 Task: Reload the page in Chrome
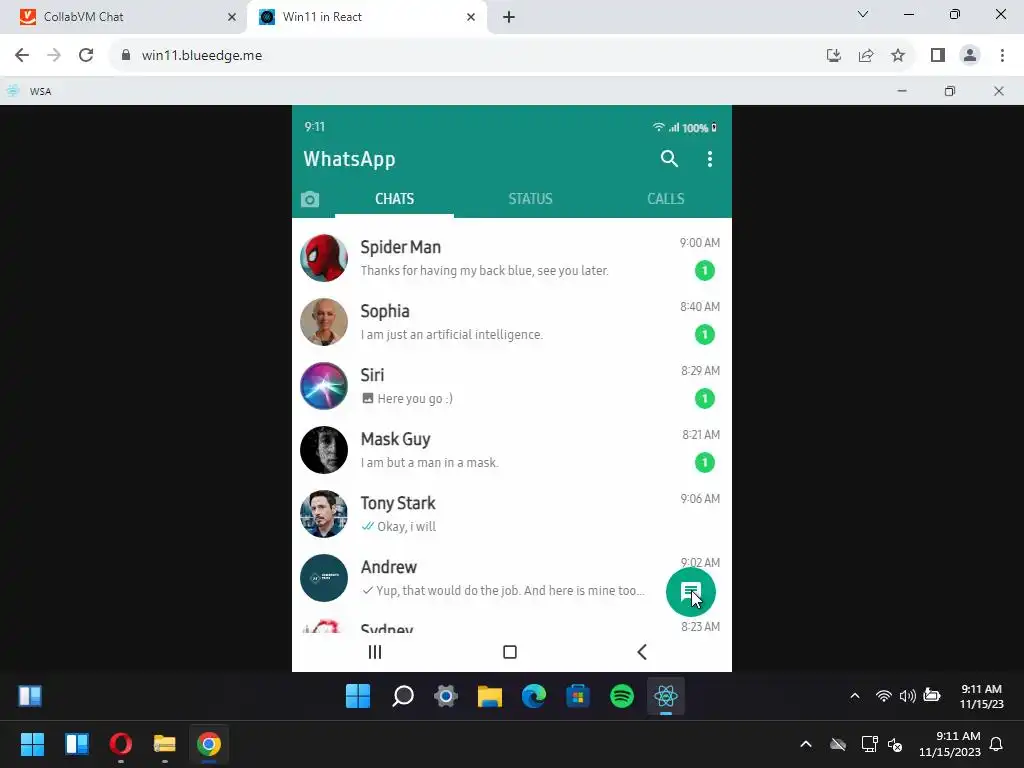coord(86,56)
